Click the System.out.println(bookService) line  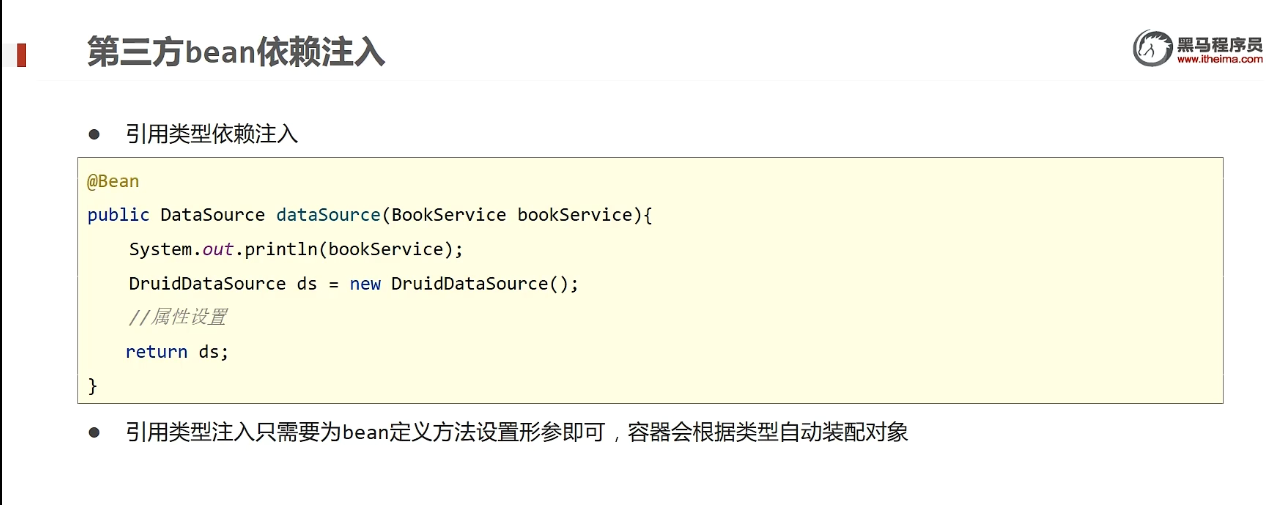(x=296, y=249)
